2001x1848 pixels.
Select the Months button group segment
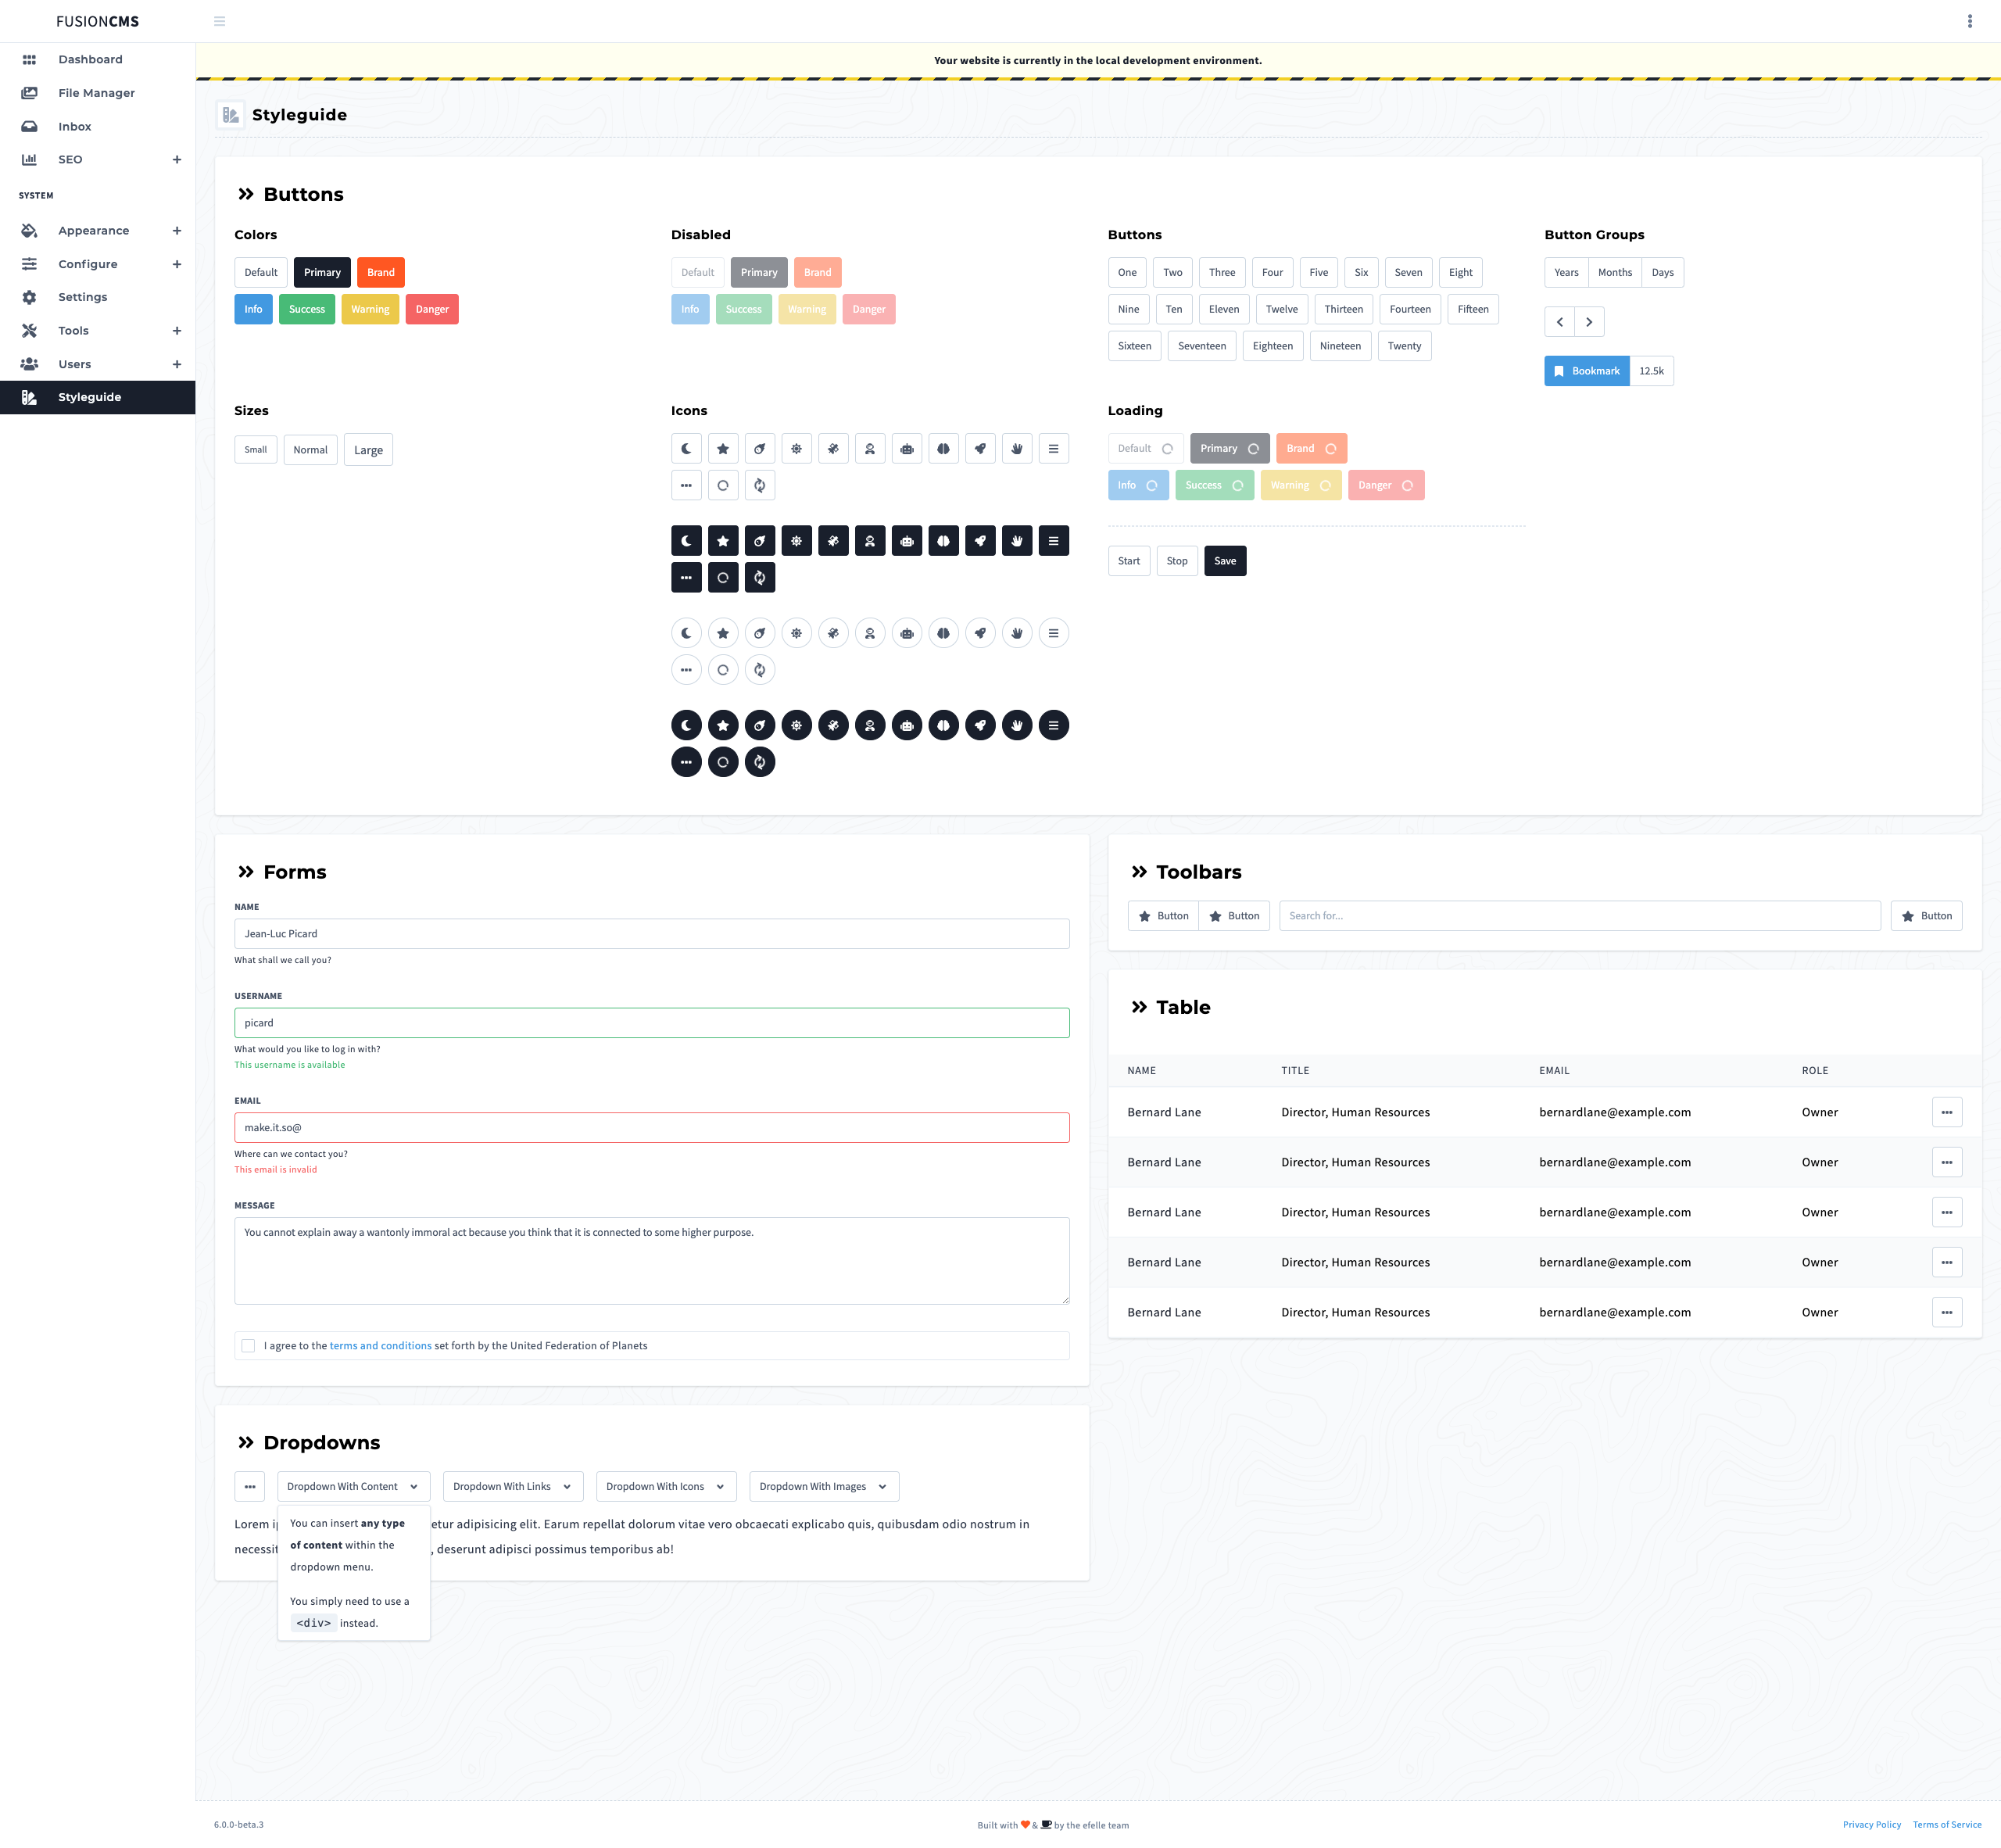coord(1614,273)
